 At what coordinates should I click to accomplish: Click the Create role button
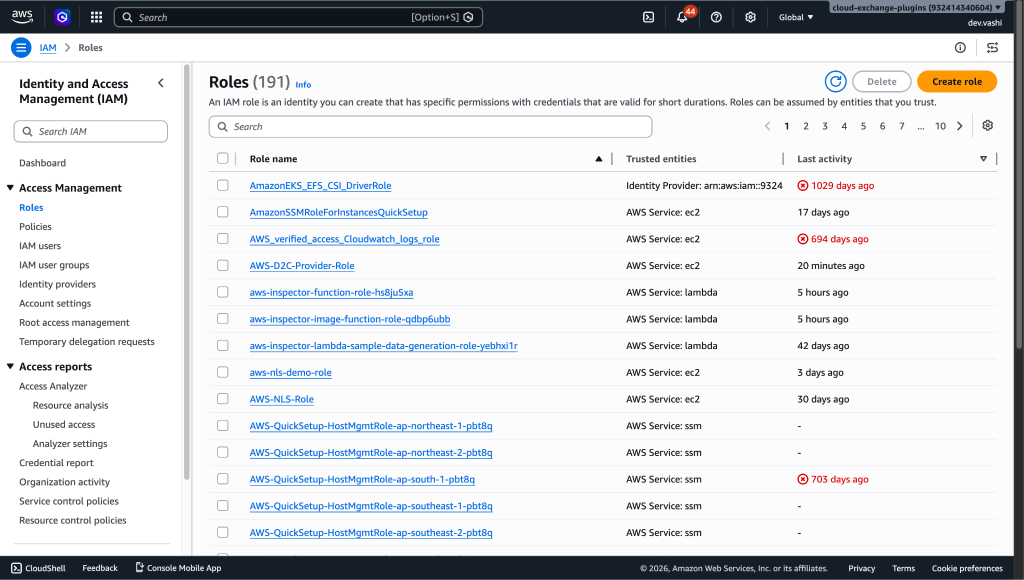957,82
